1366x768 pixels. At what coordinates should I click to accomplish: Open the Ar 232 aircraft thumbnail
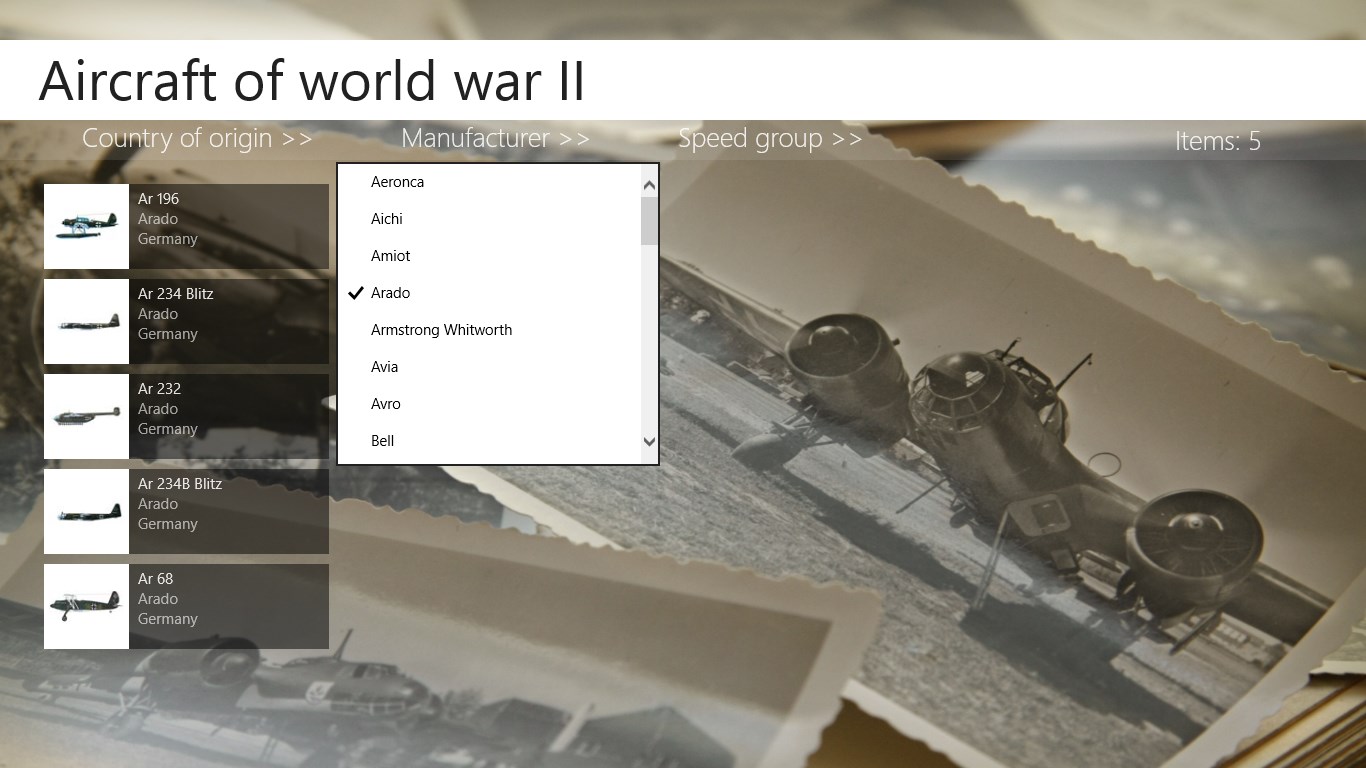click(x=86, y=416)
